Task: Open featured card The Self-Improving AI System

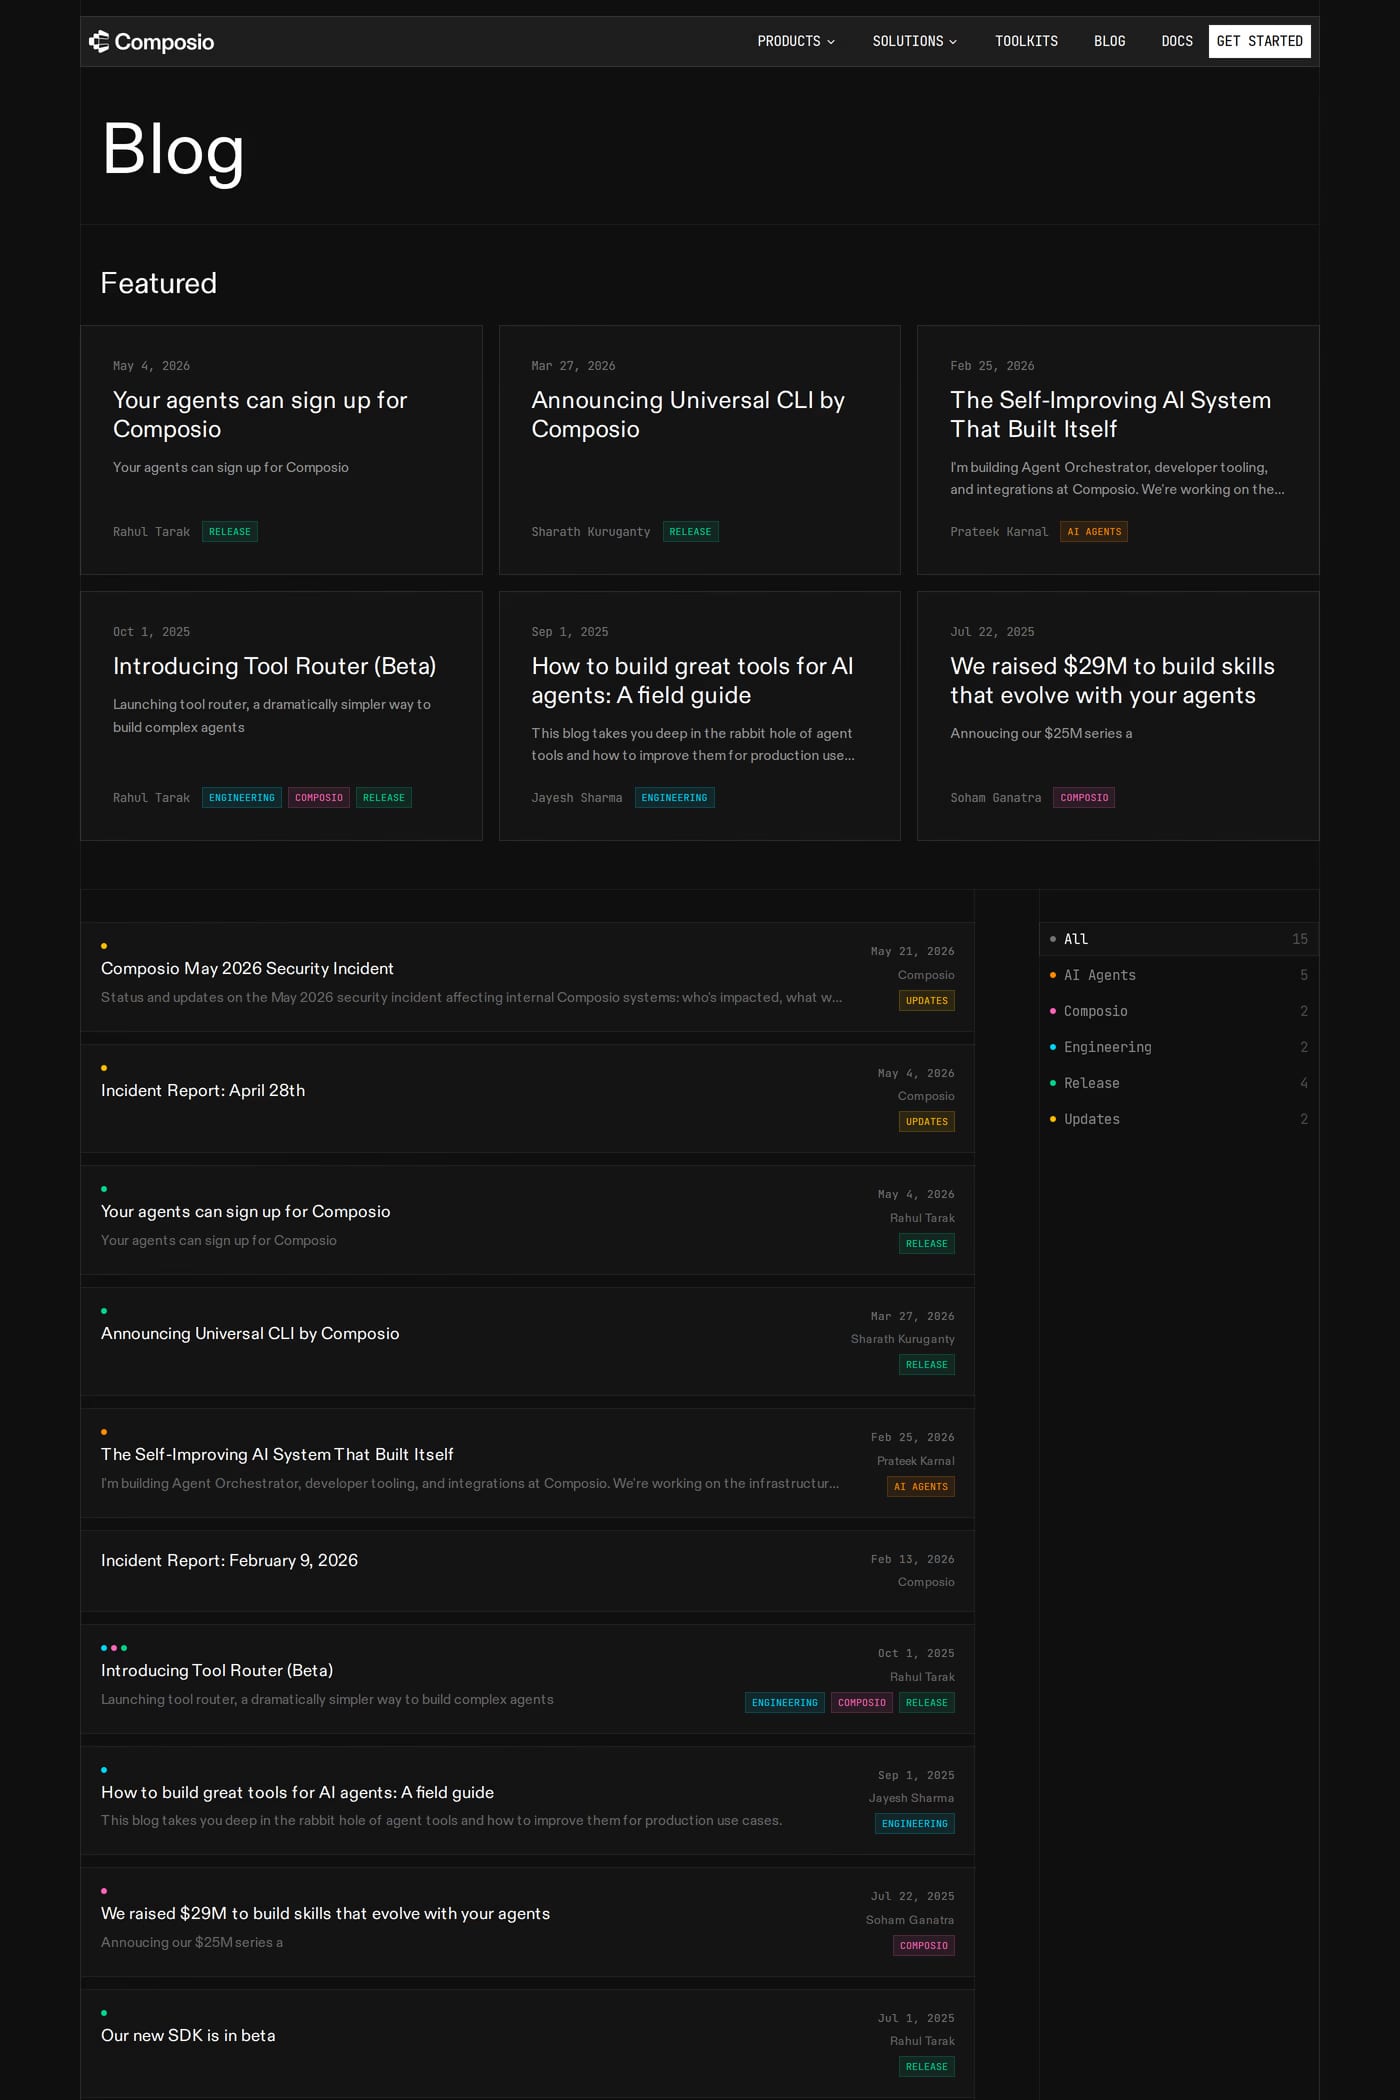Action: point(1118,450)
